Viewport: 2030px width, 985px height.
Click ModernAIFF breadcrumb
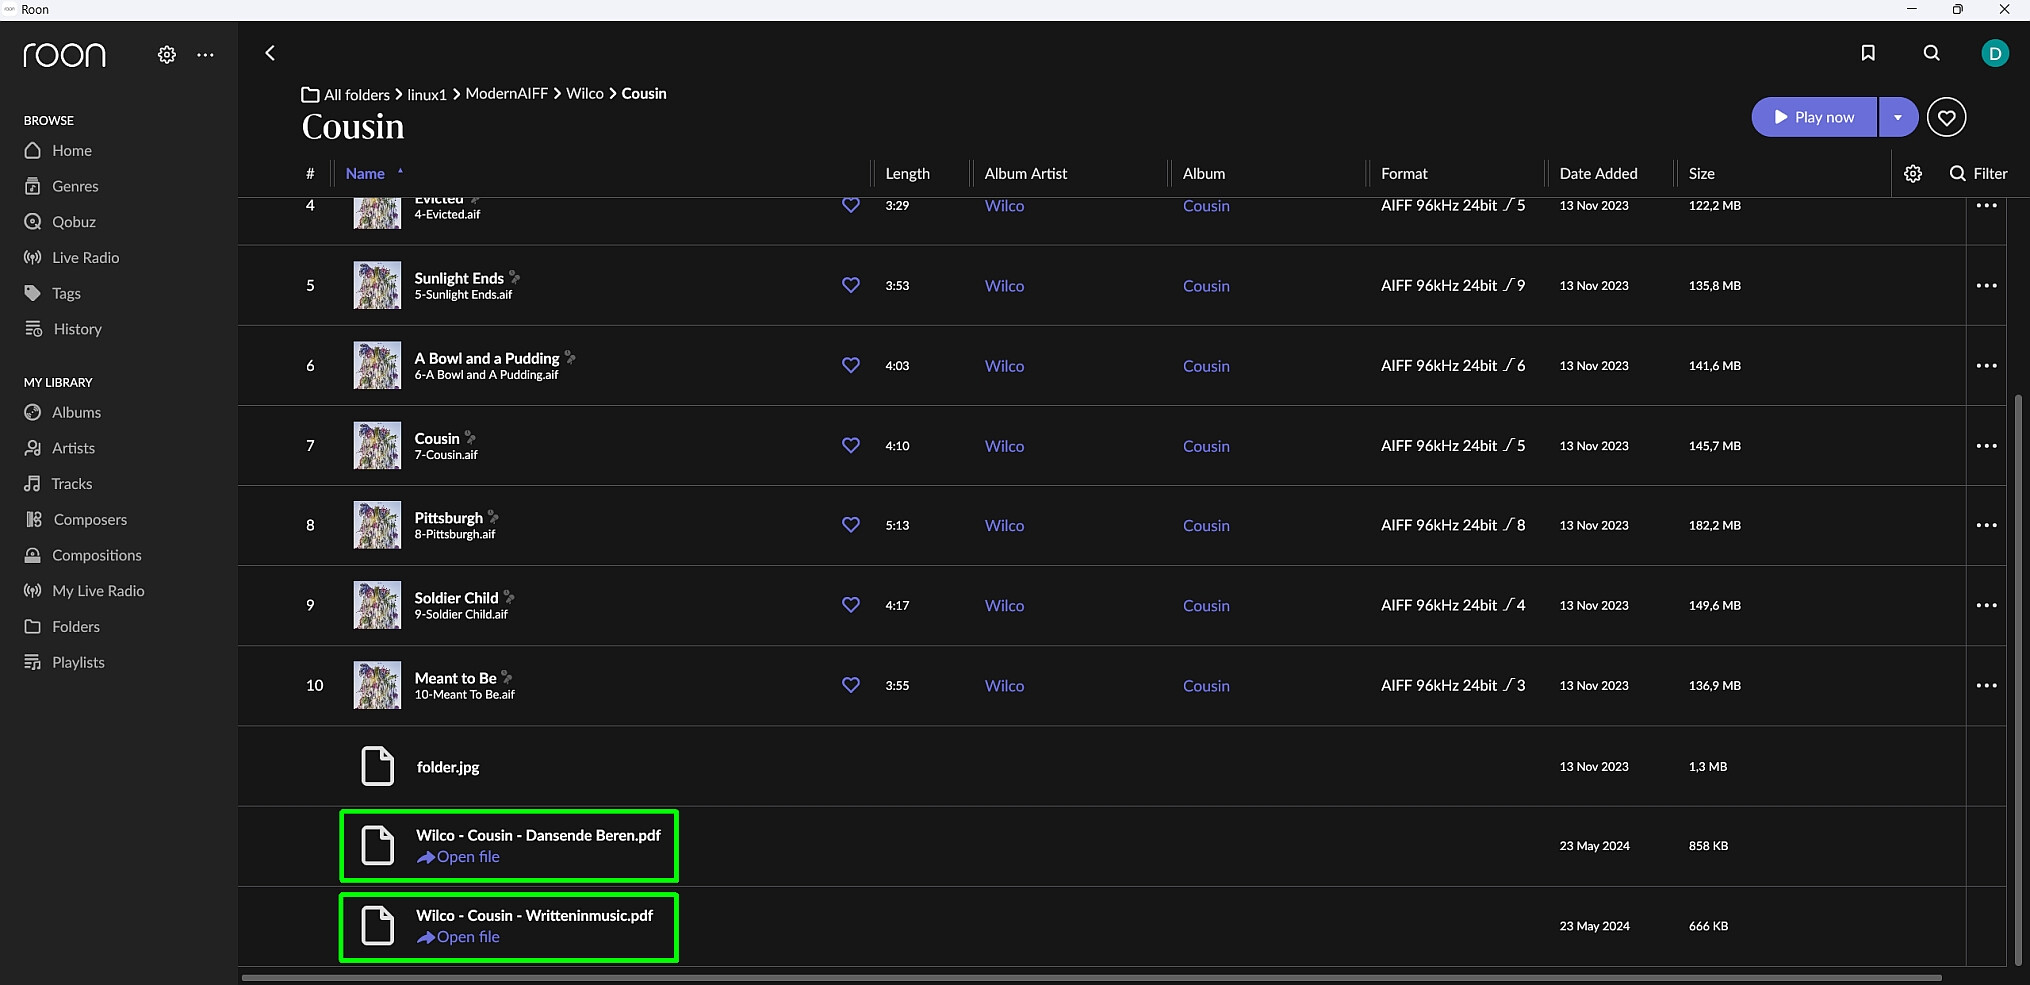tap(506, 94)
